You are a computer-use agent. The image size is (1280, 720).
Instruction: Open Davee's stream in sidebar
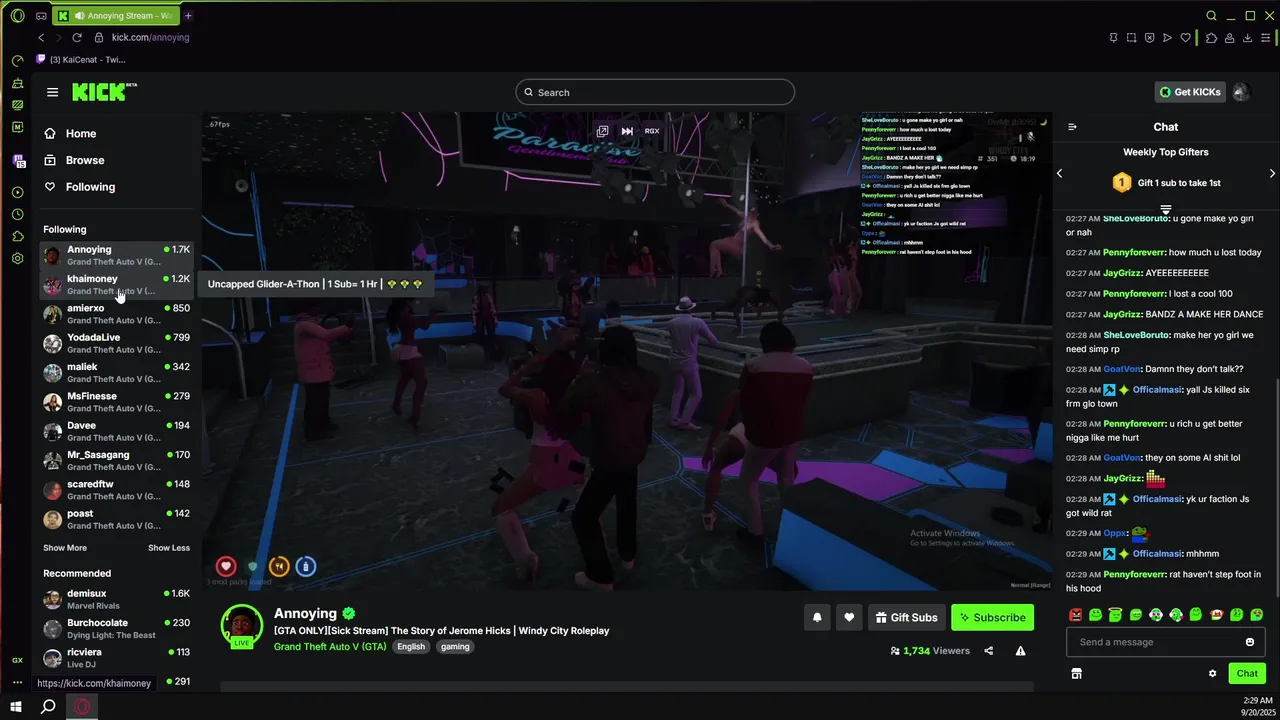[117, 431]
